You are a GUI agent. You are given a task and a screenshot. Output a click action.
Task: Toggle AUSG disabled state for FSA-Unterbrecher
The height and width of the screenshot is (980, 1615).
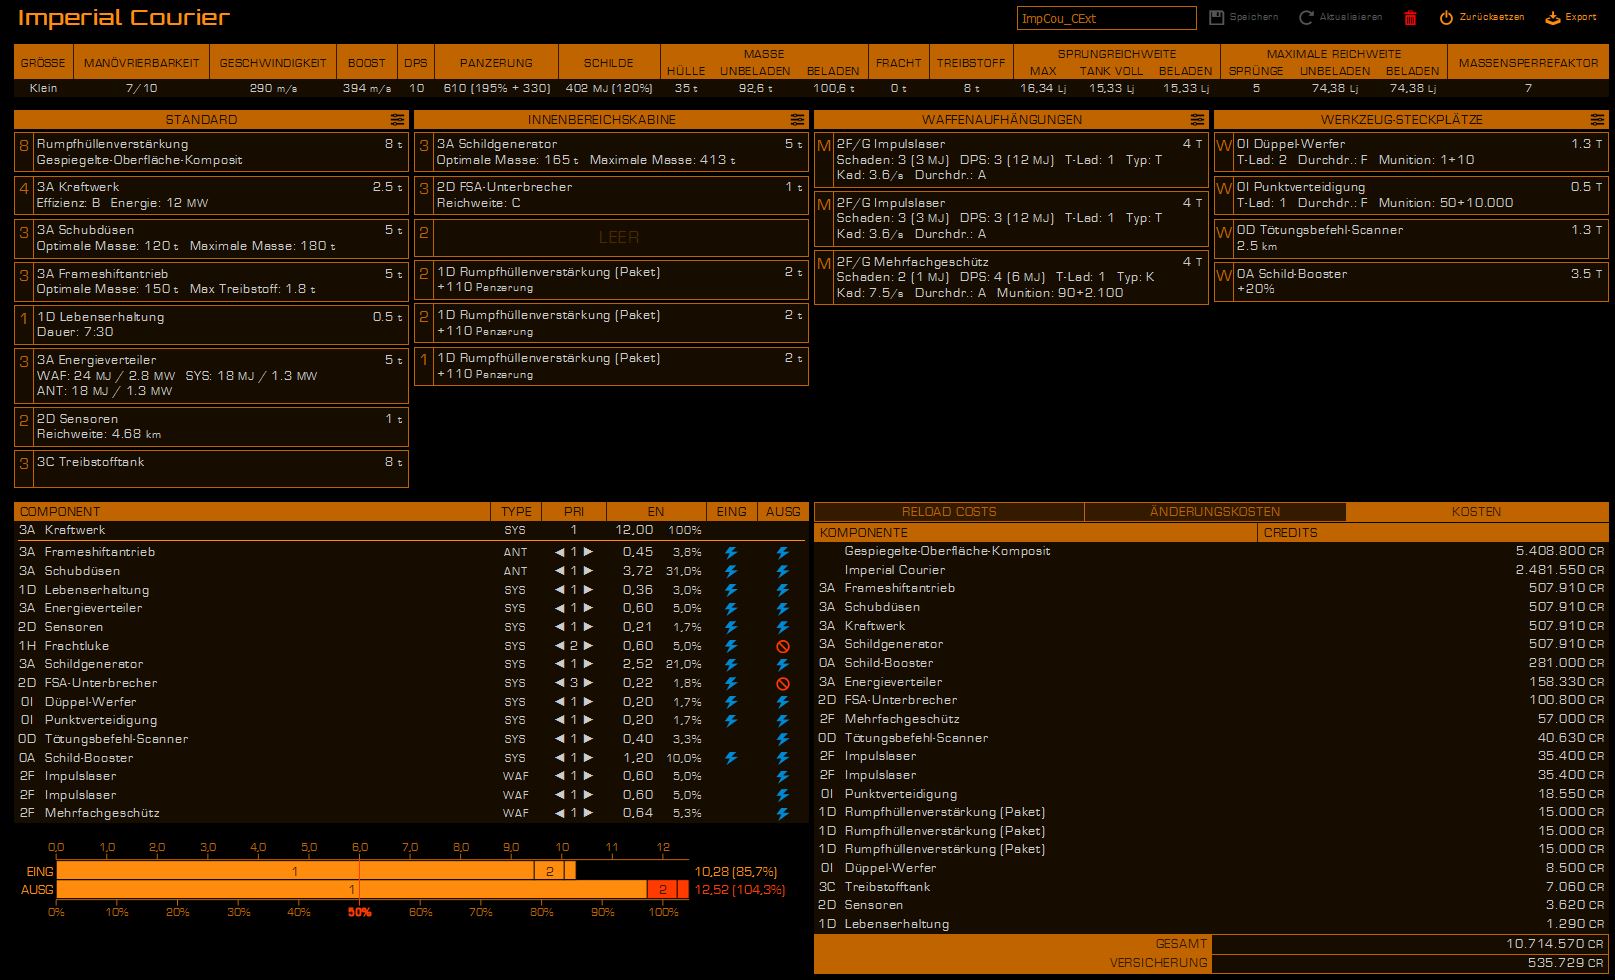pyautogui.click(x=783, y=683)
